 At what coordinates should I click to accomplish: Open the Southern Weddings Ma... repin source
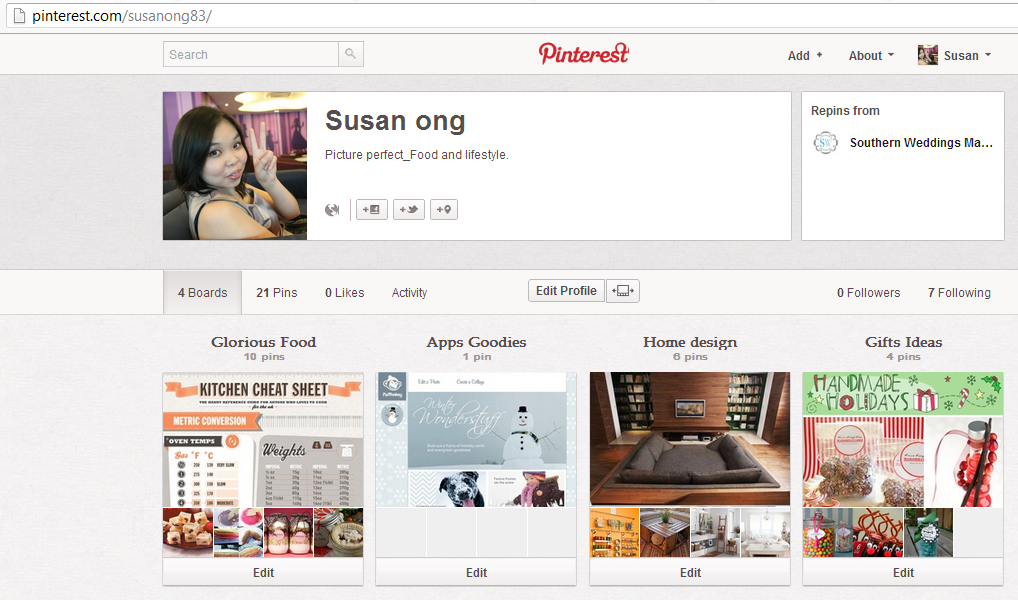(921, 143)
